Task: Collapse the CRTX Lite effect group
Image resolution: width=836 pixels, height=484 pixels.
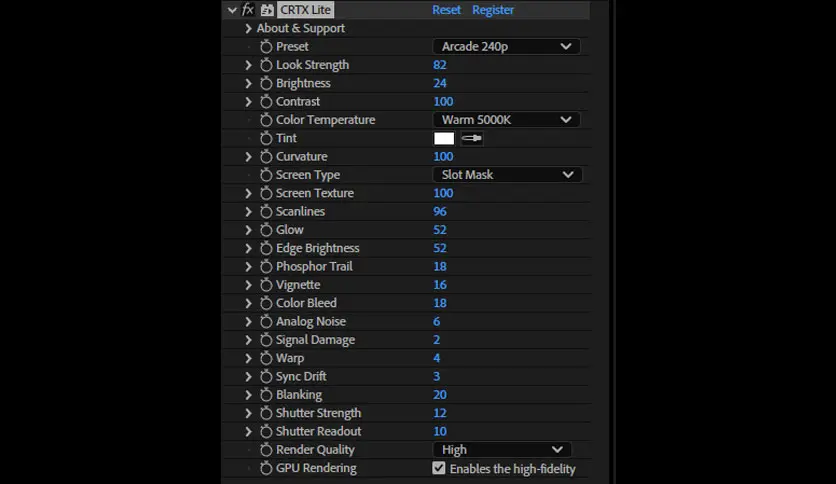Action: (232, 10)
